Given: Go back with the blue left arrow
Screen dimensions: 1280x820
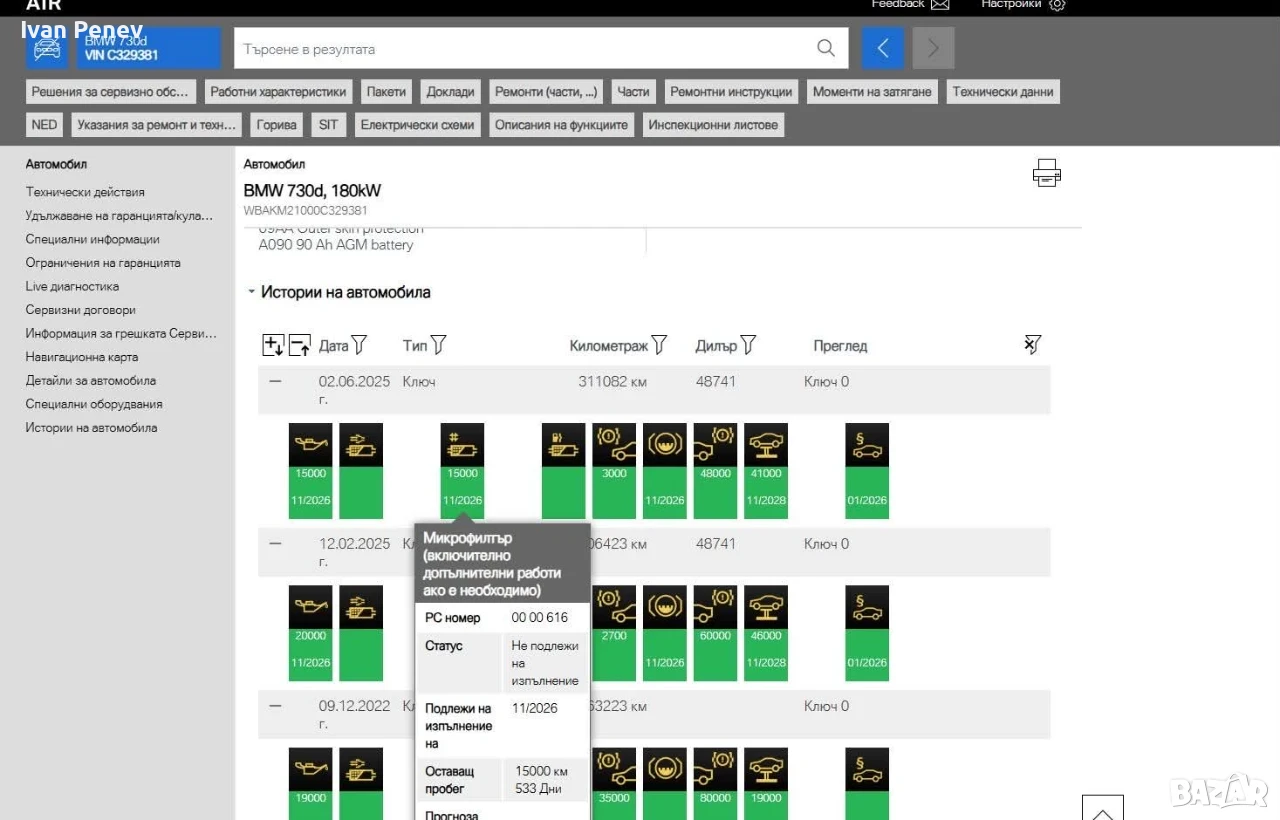Looking at the screenshot, I should click(883, 48).
